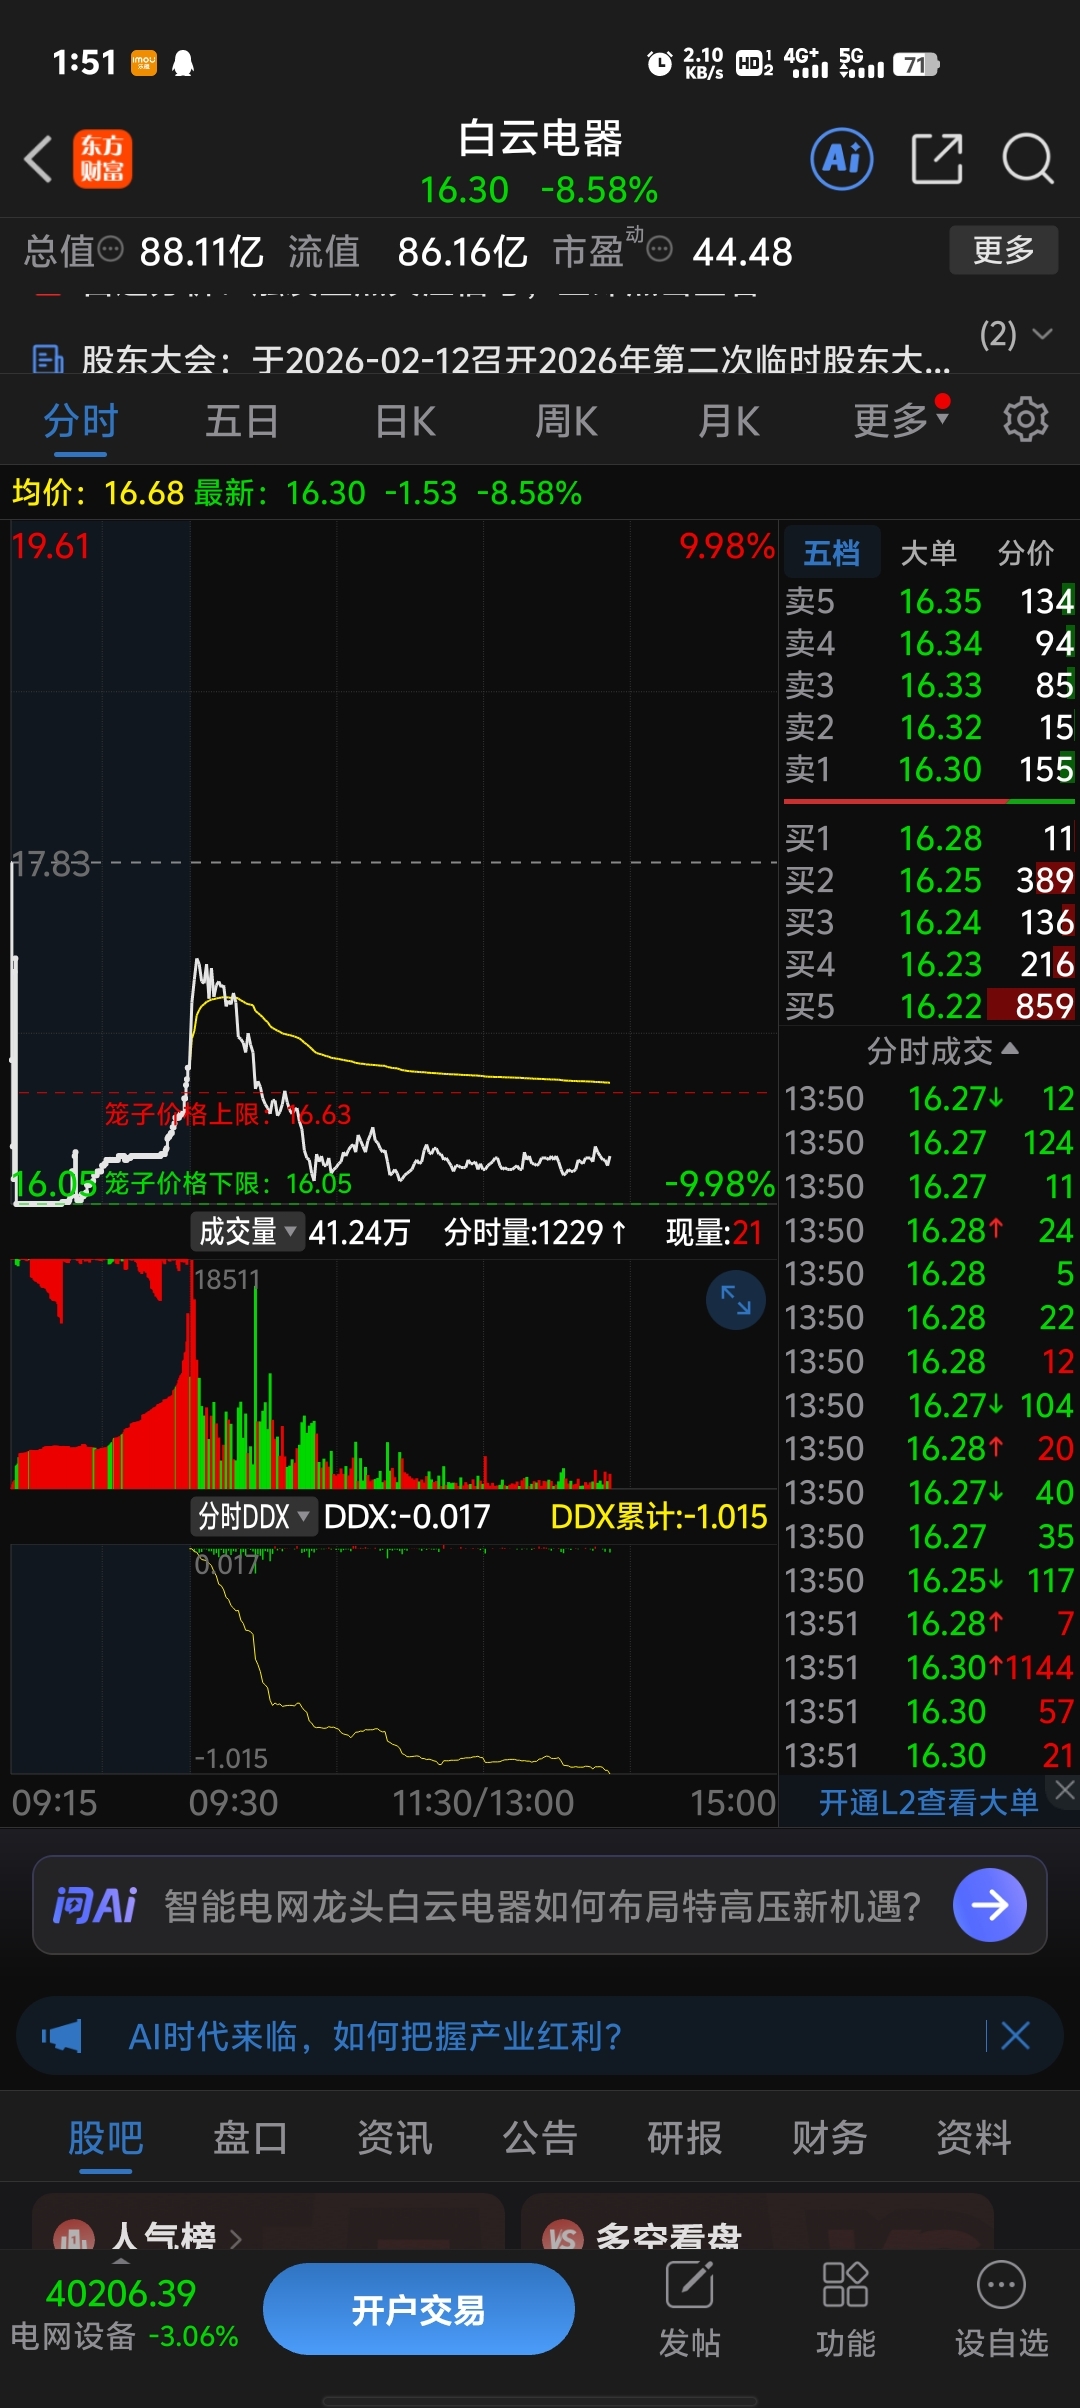
Task: Expand chart with fullscreen arrows icon
Action: (736, 1299)
